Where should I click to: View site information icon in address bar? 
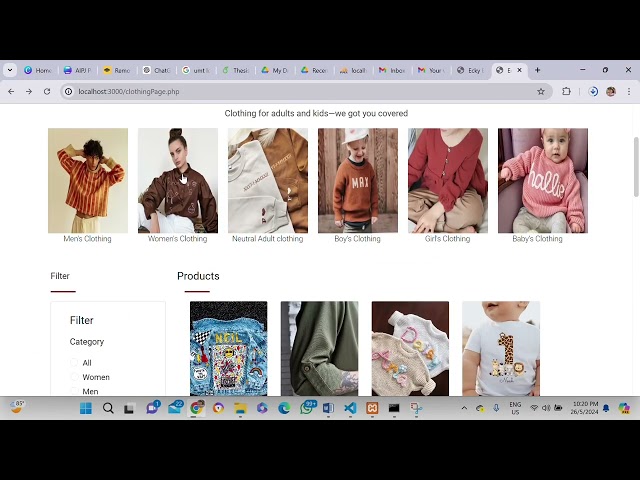point(69,91)
